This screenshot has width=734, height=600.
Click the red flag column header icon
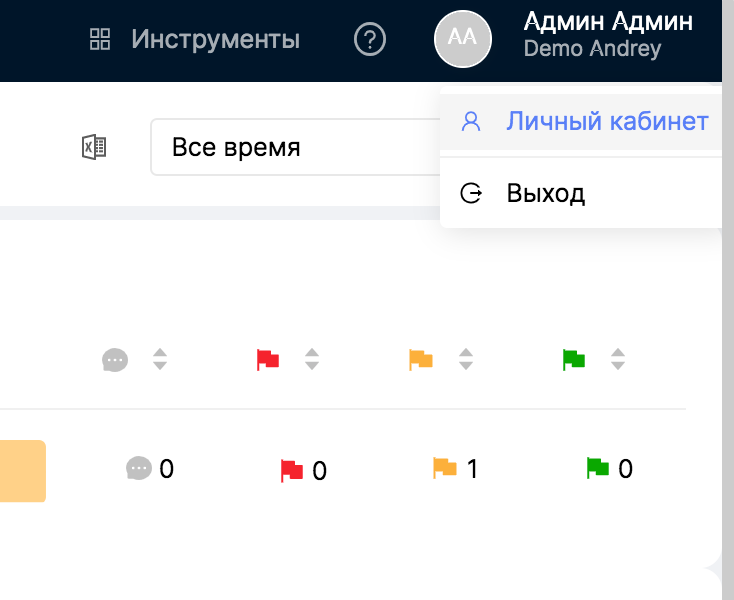(268, 360)
